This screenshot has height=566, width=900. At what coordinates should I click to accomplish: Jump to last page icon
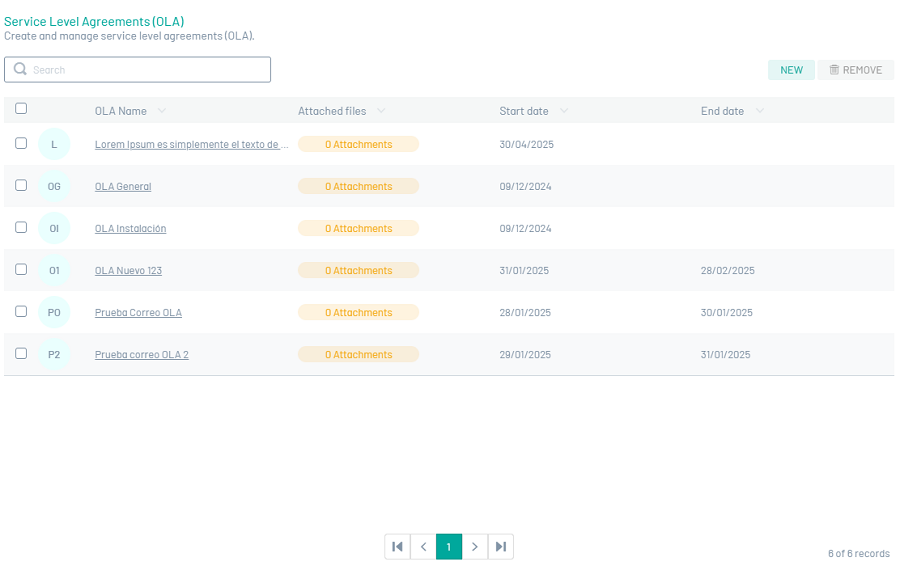[x=501, y=546]
